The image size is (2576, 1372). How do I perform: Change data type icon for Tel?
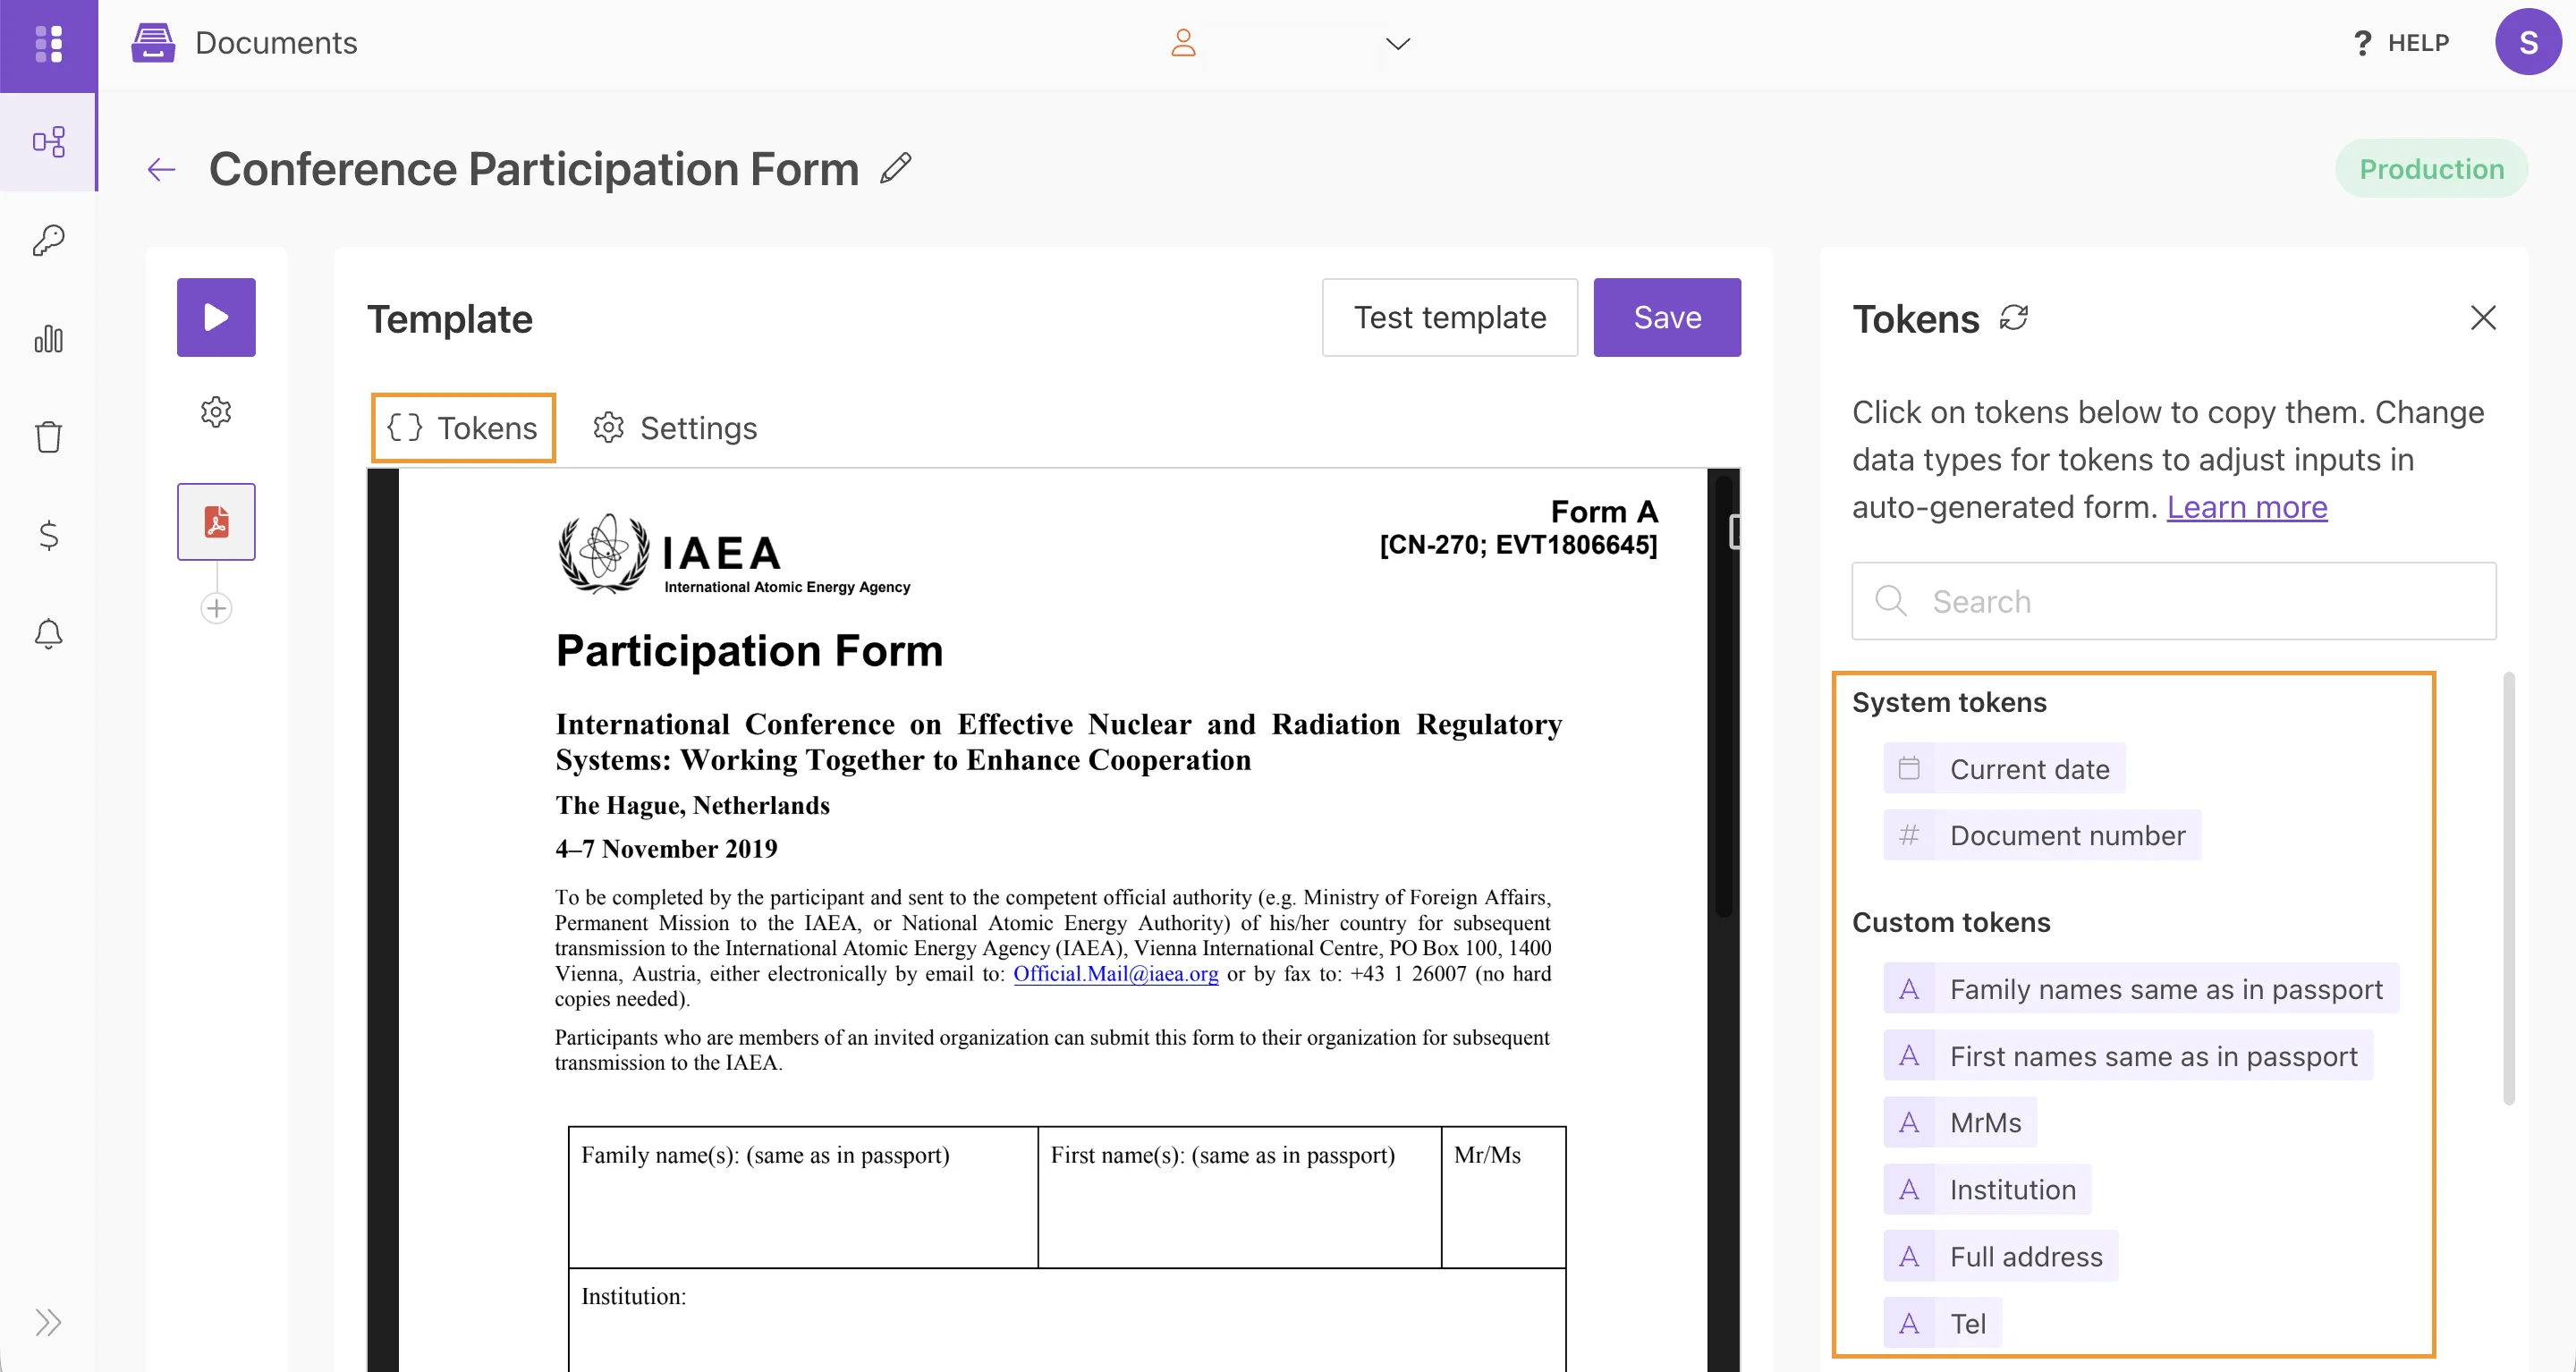tap(1909, 1323)
